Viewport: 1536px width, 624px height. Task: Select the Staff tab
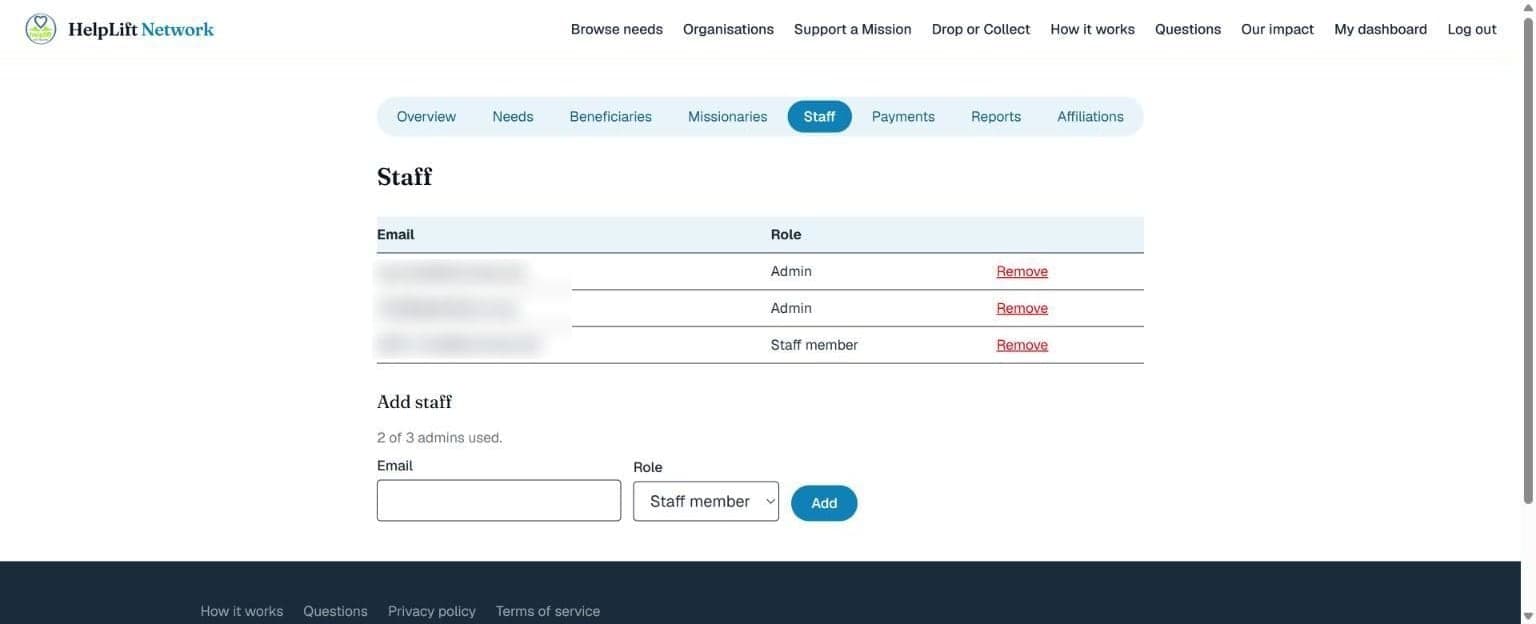[x=819, y=117]
